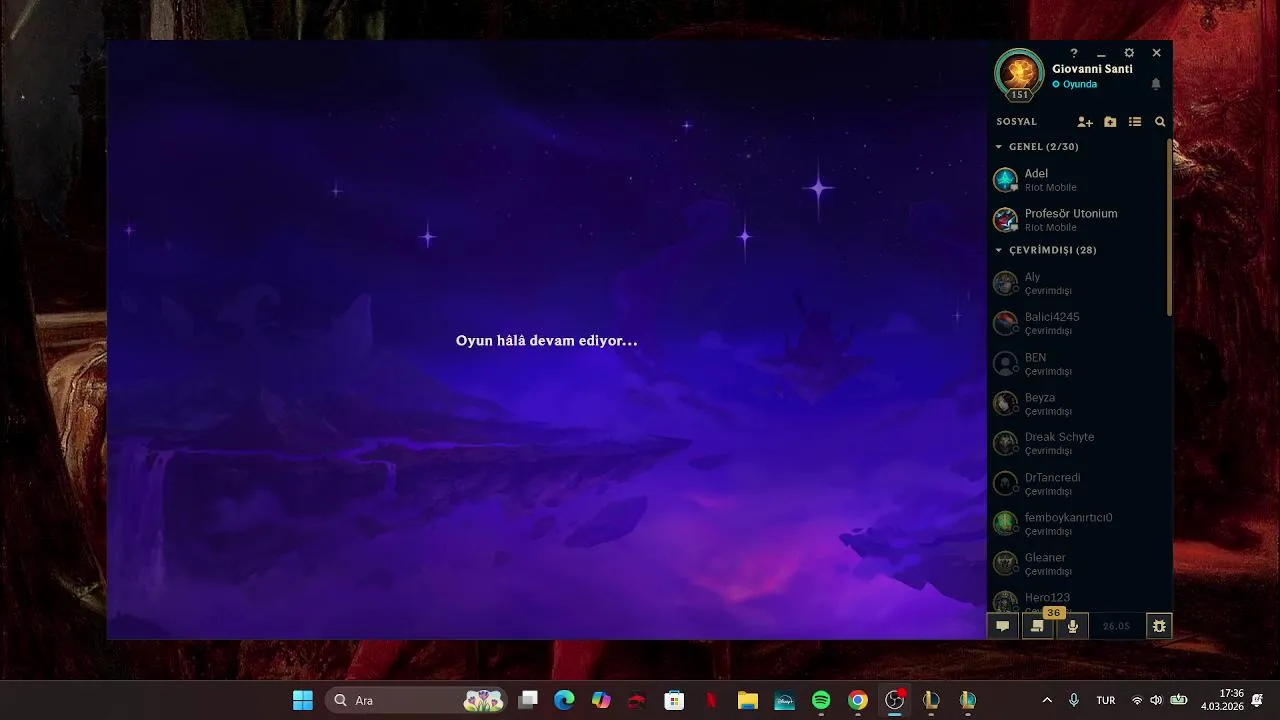This screenshot has height=720, width=1280.
Task: Select offline friend Beyza
Action: (x=1077, y=404)
